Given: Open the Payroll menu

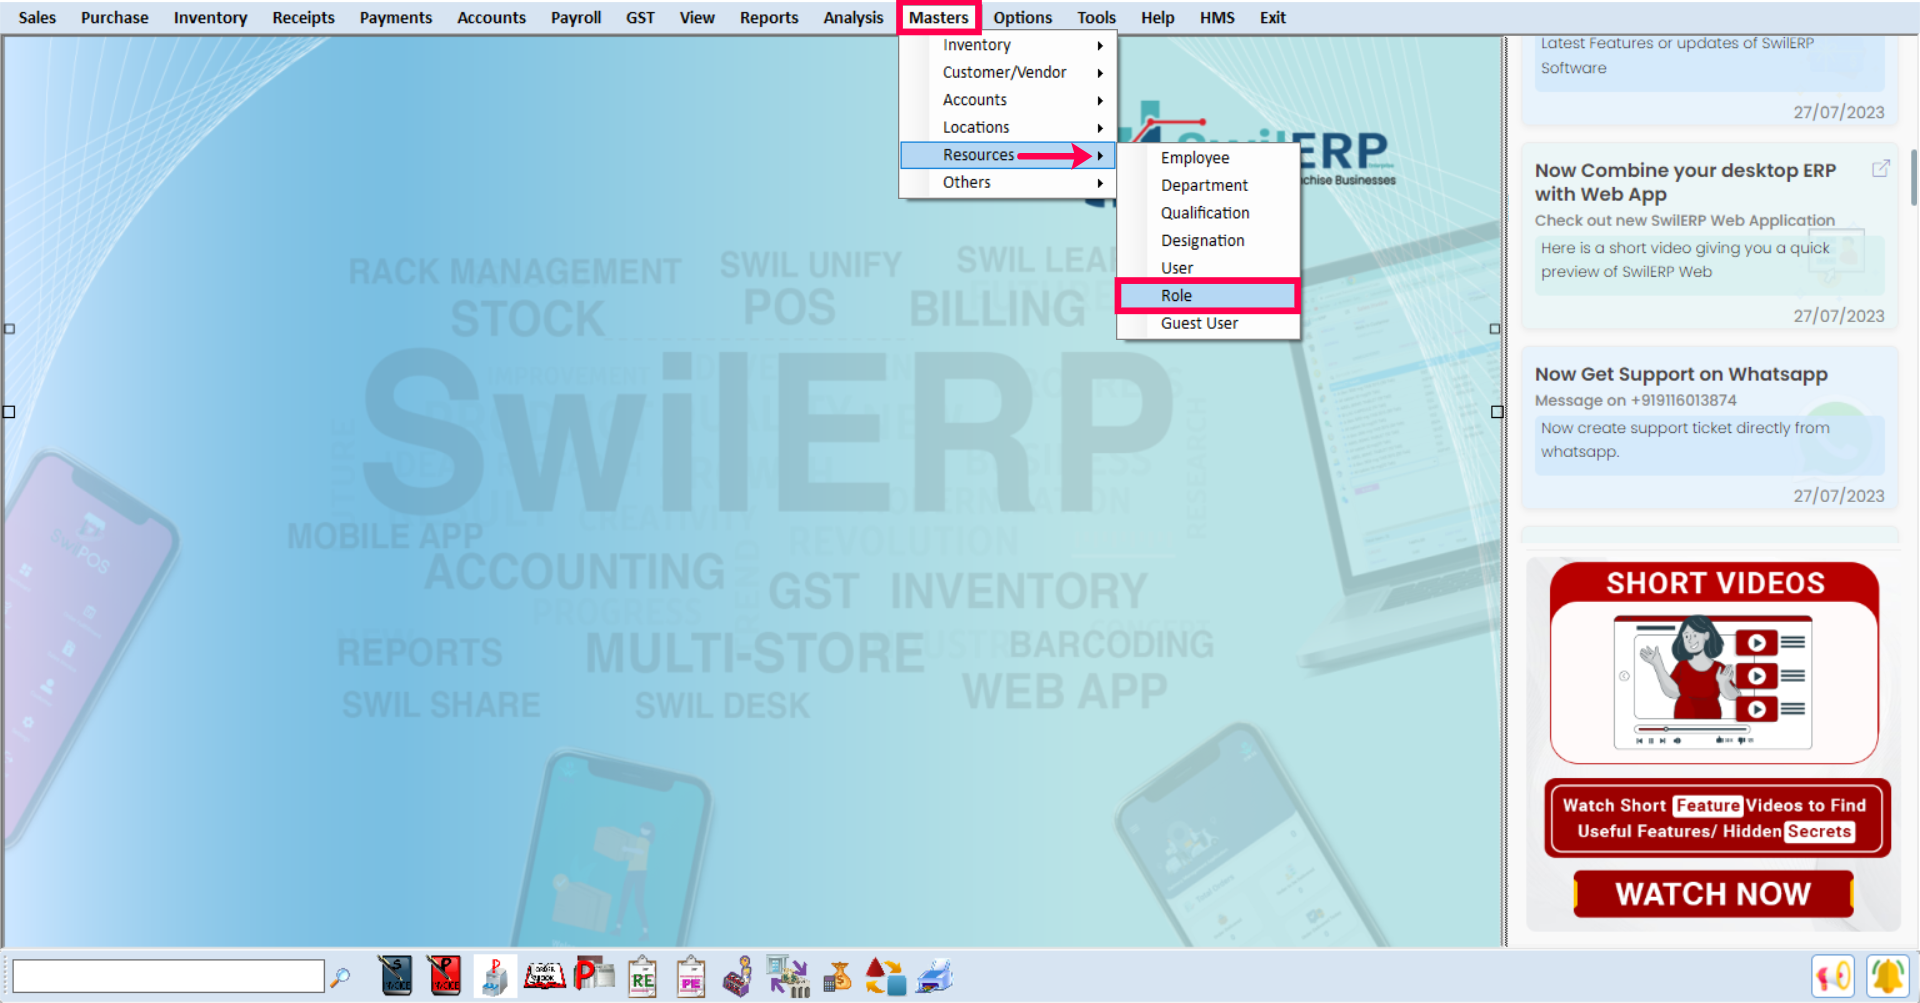Looking at the screenshot, I should pos(576,17).
